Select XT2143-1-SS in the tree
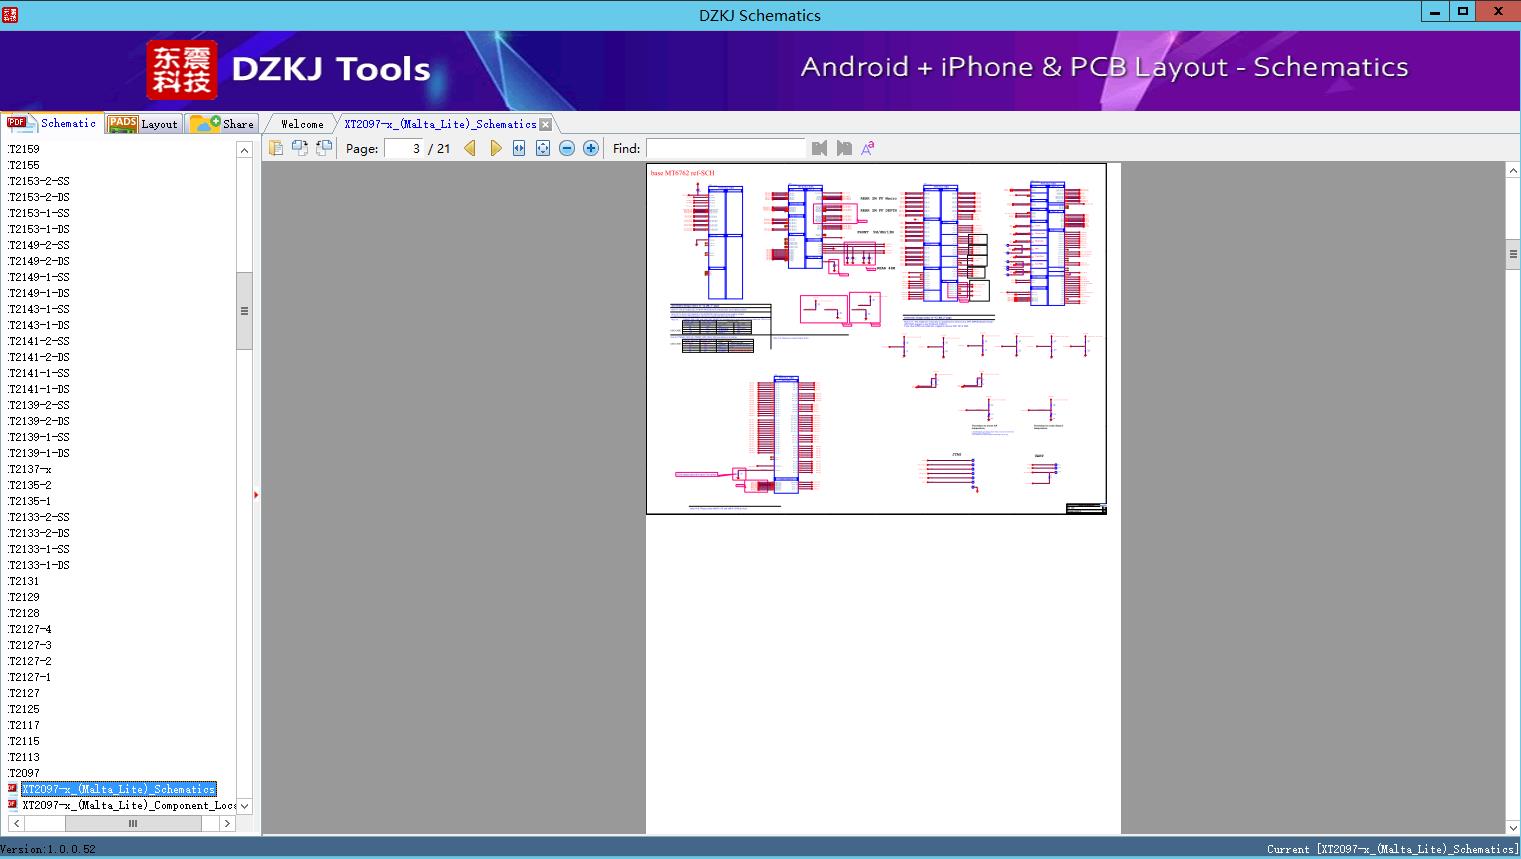The image size is (1521, 859). click(38, 309)
